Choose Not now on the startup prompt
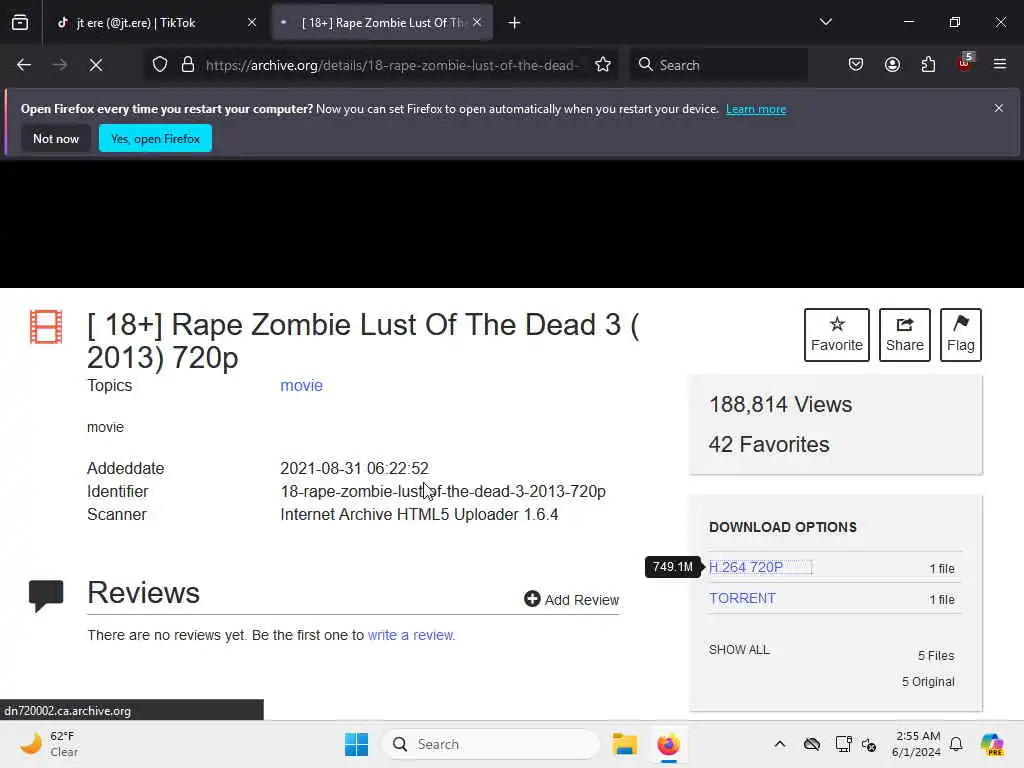Image resolution: width=1024 pixels, height=768 pixels. pos(56,138)
